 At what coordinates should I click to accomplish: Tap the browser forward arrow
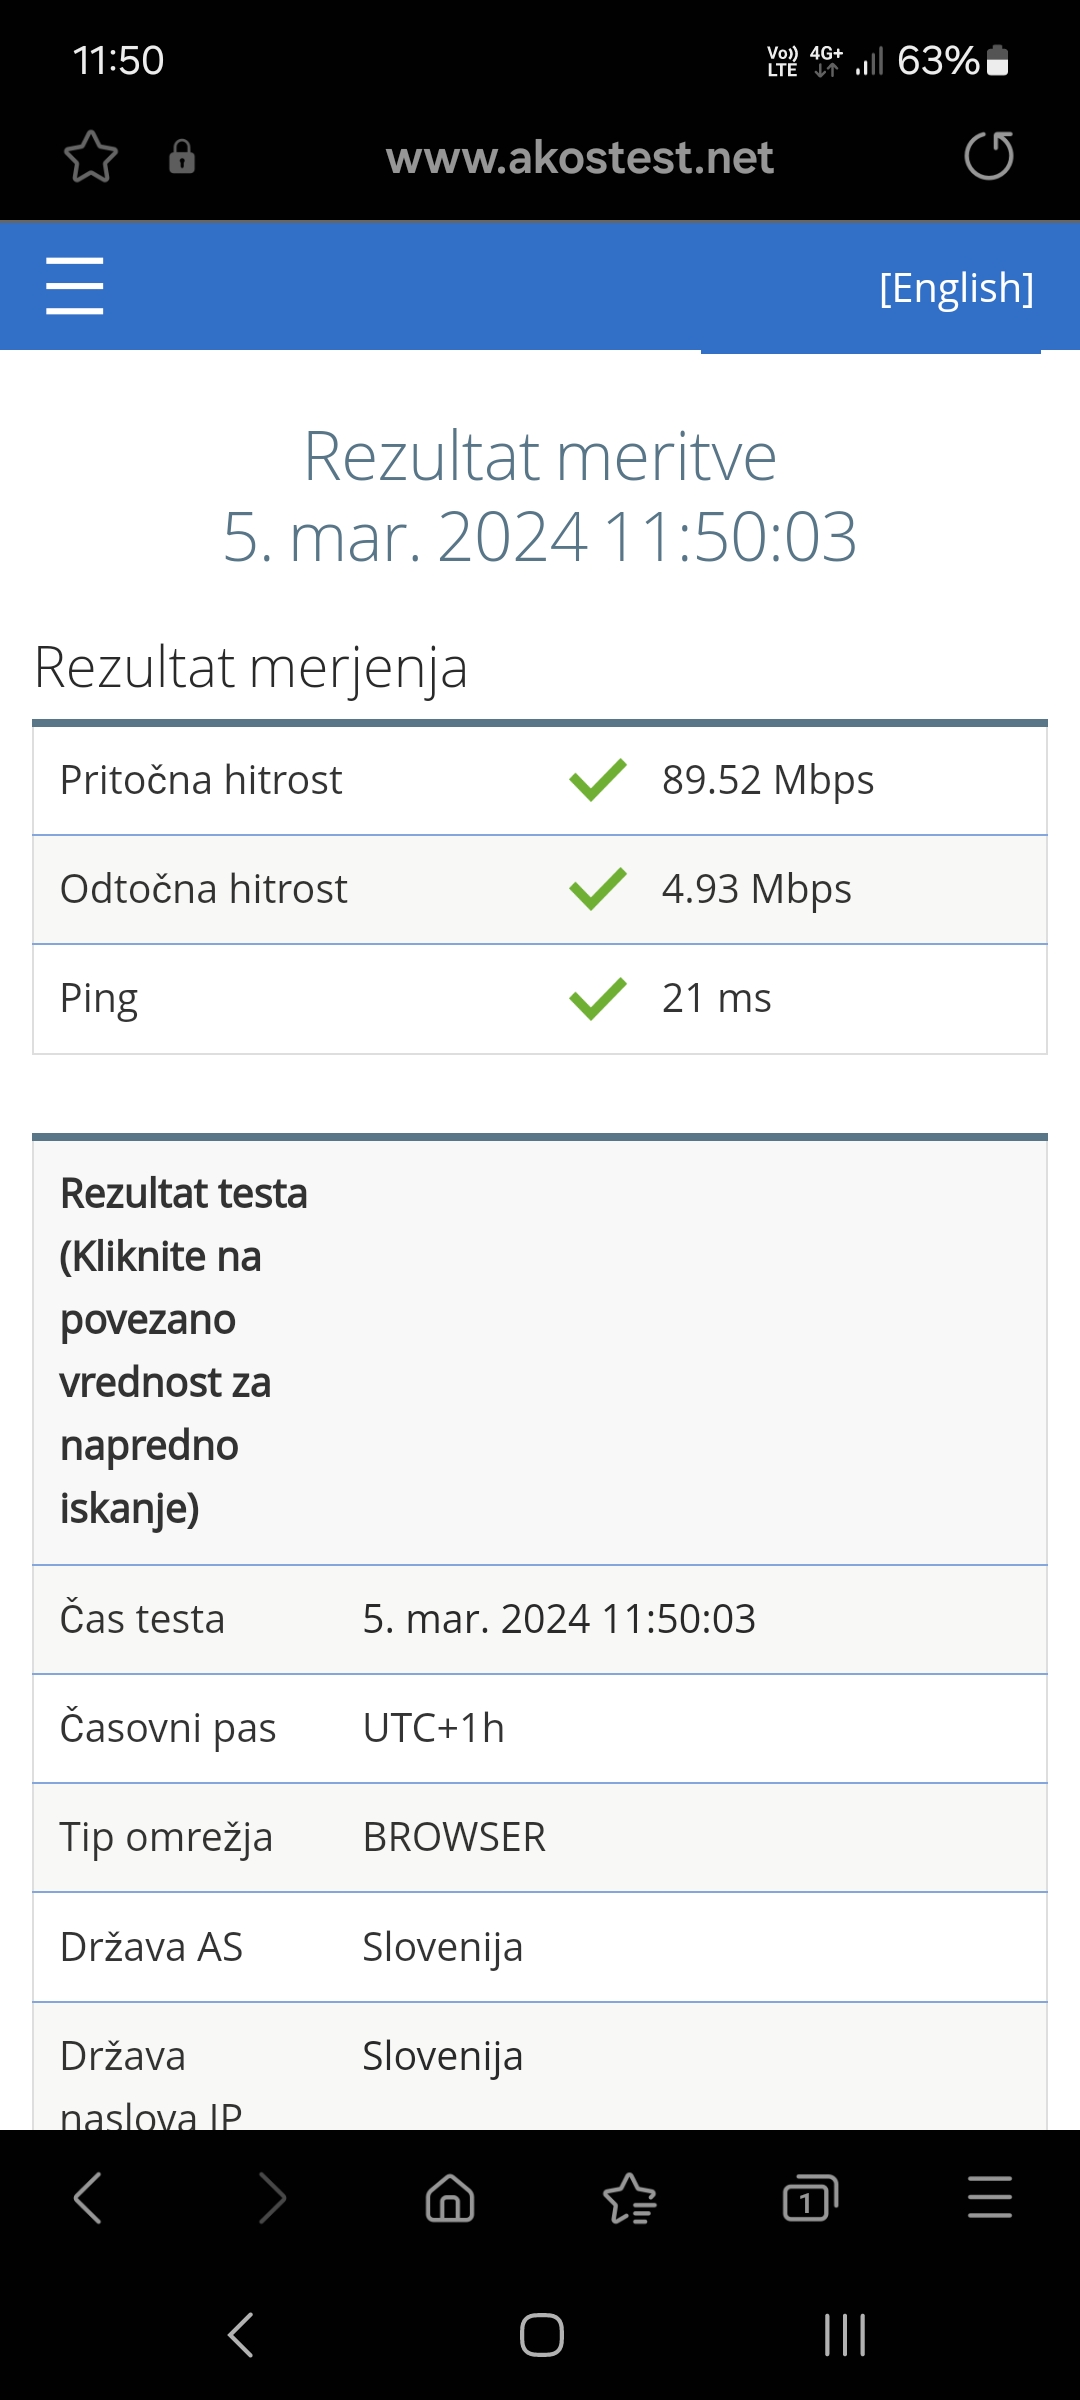[272, 2198]
